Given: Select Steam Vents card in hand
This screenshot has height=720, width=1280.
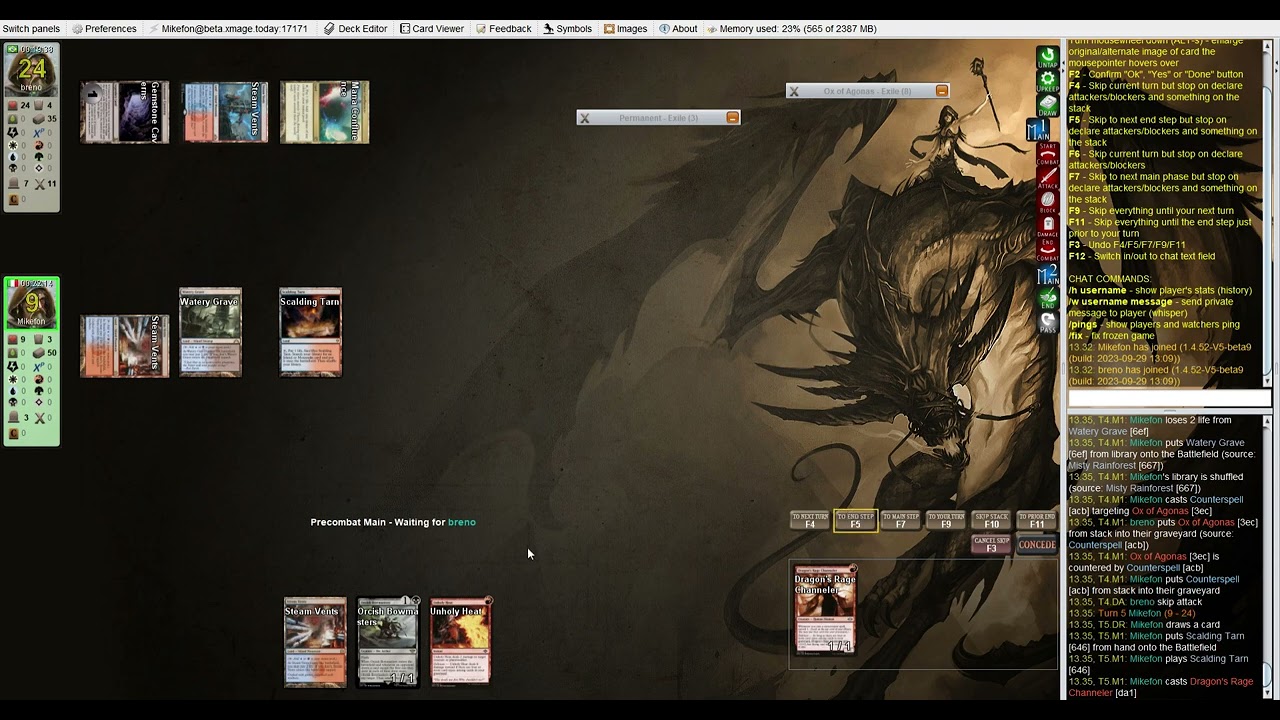Looking at the screenshot, I should [315, 642].
